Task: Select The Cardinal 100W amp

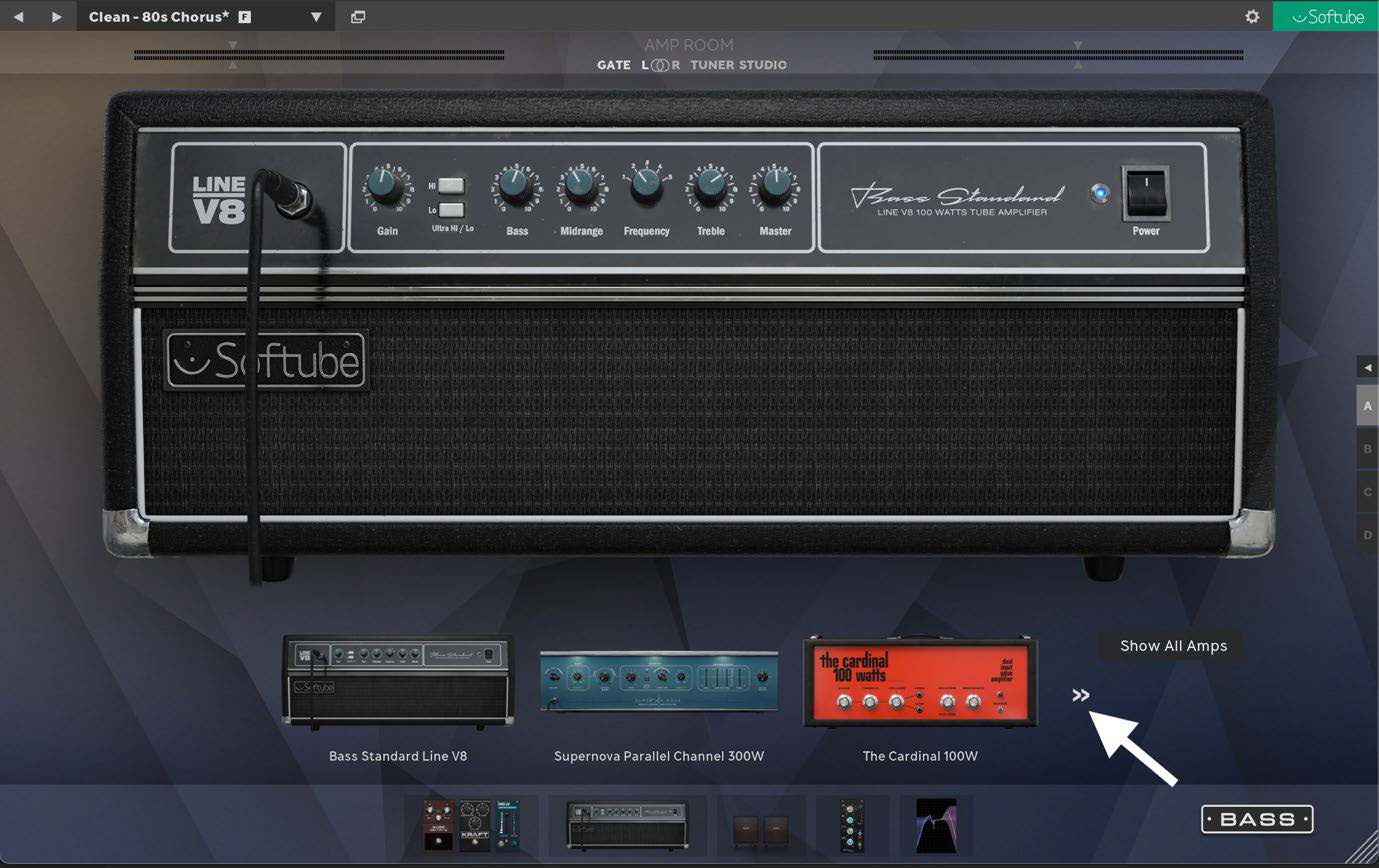Action: (919, 683)
